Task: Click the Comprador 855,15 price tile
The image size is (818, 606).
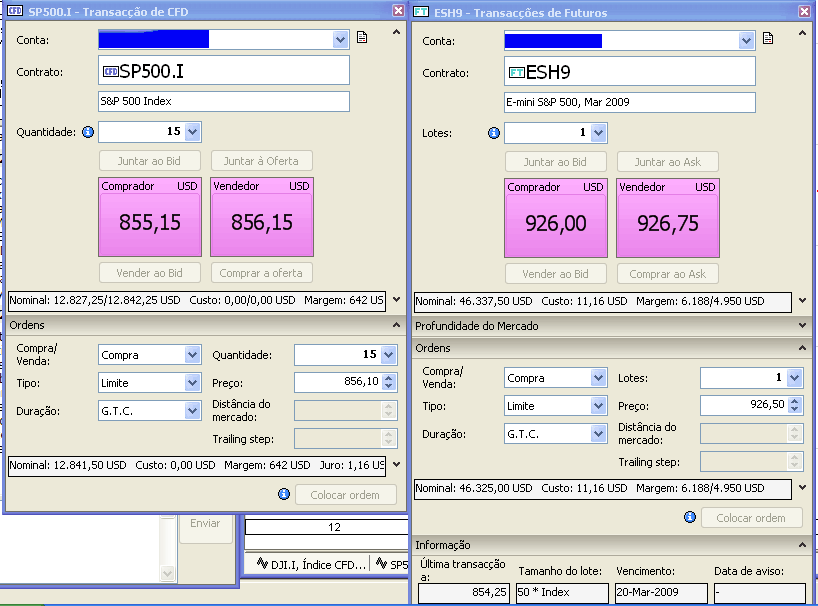Action: click(150, 217)
